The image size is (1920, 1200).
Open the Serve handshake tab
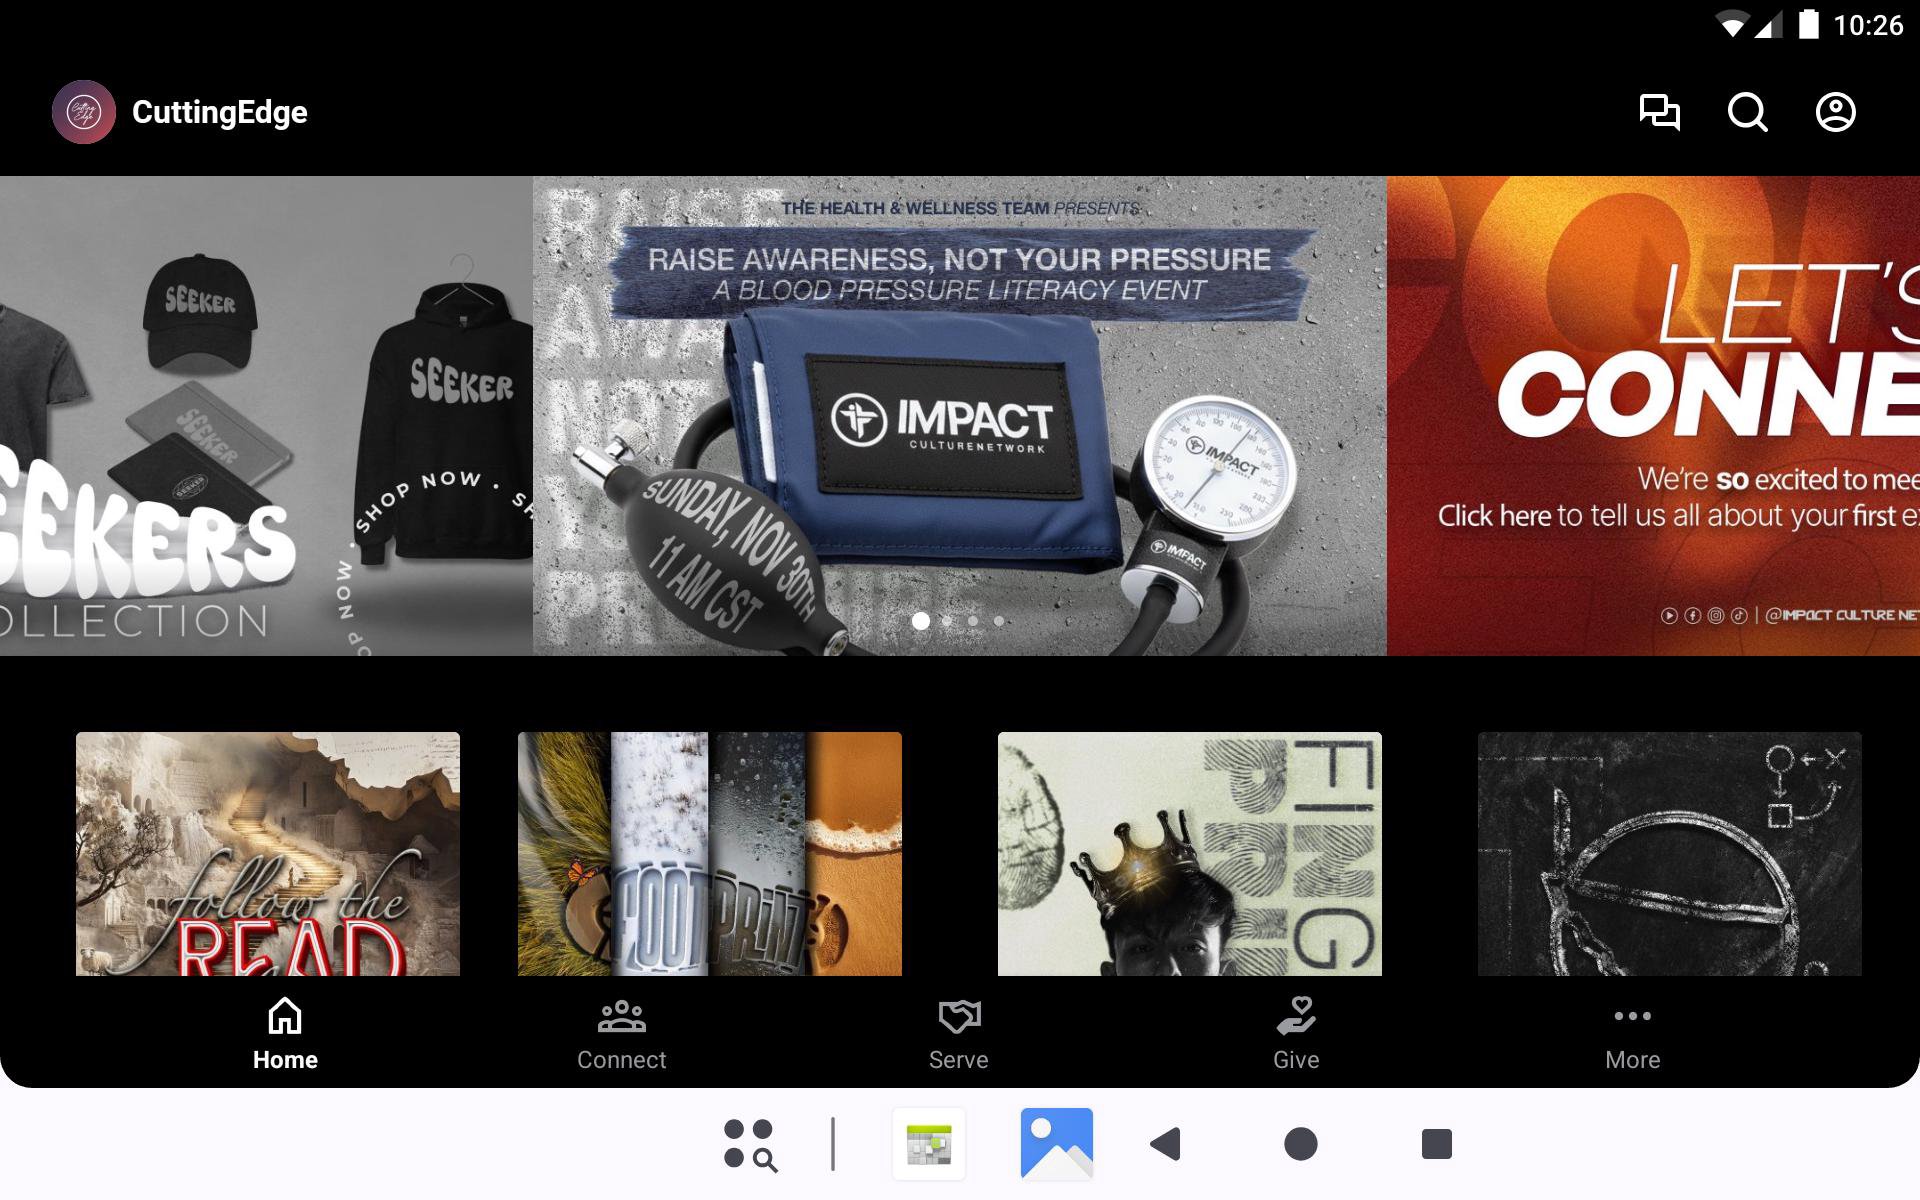(x=958, y=1034)
